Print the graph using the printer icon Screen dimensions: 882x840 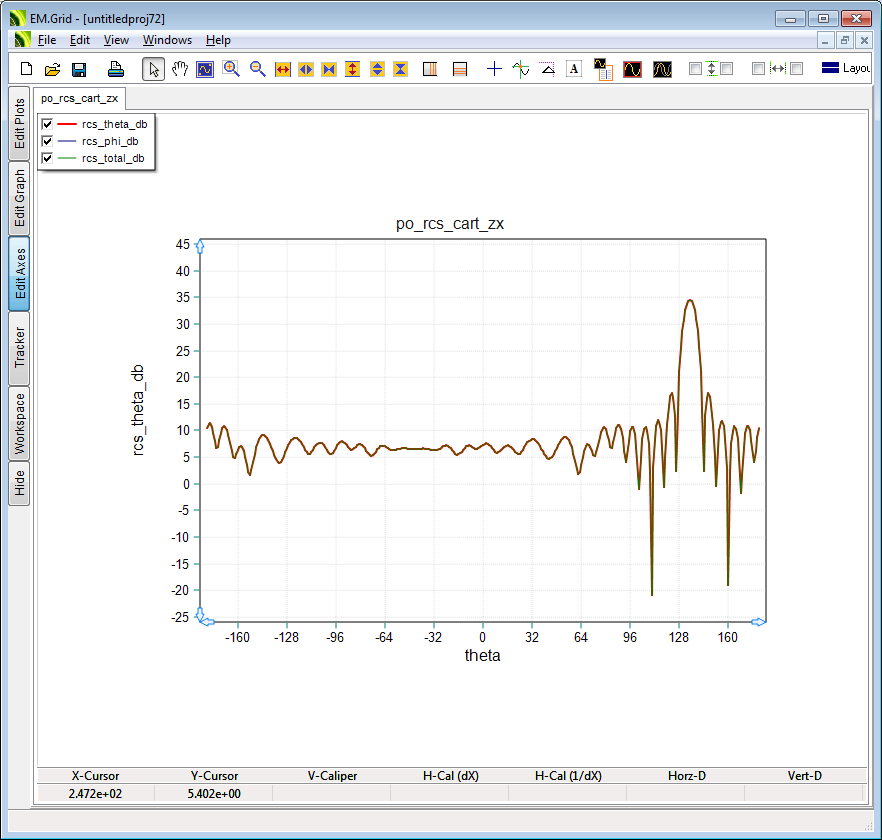(x=115, y=69)
